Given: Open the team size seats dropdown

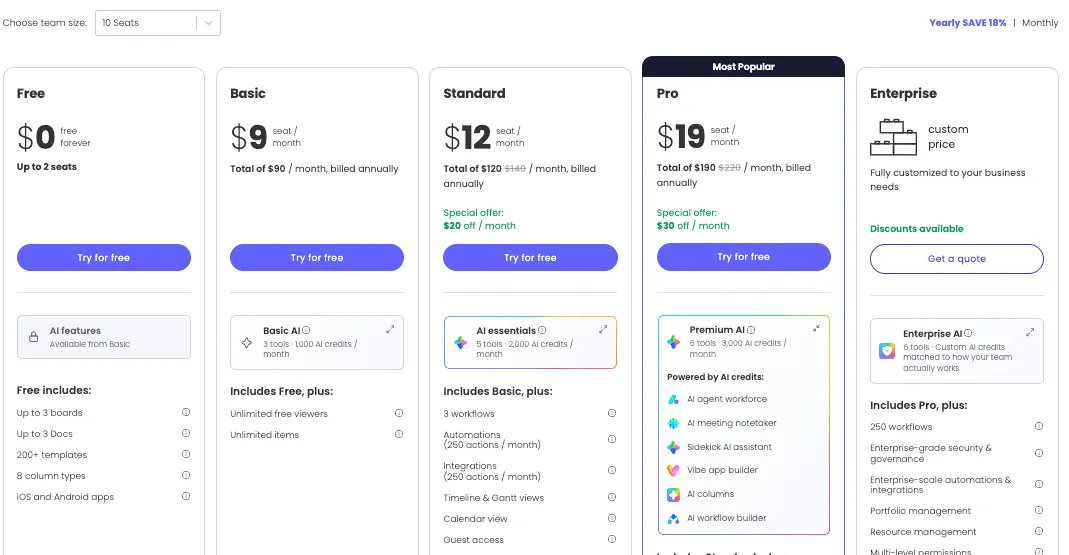Looking at the screenshot, I should [x=157, y=22].
